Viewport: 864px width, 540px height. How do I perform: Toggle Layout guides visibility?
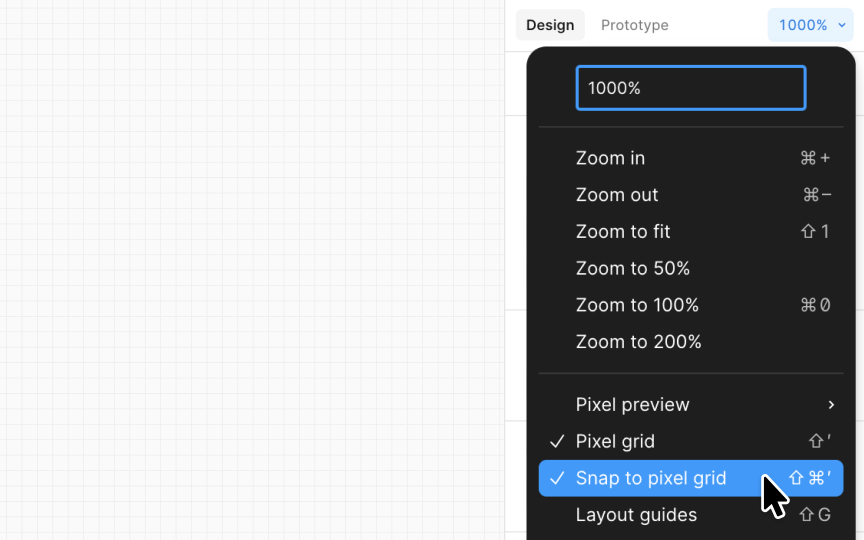(x=691, y=515)
